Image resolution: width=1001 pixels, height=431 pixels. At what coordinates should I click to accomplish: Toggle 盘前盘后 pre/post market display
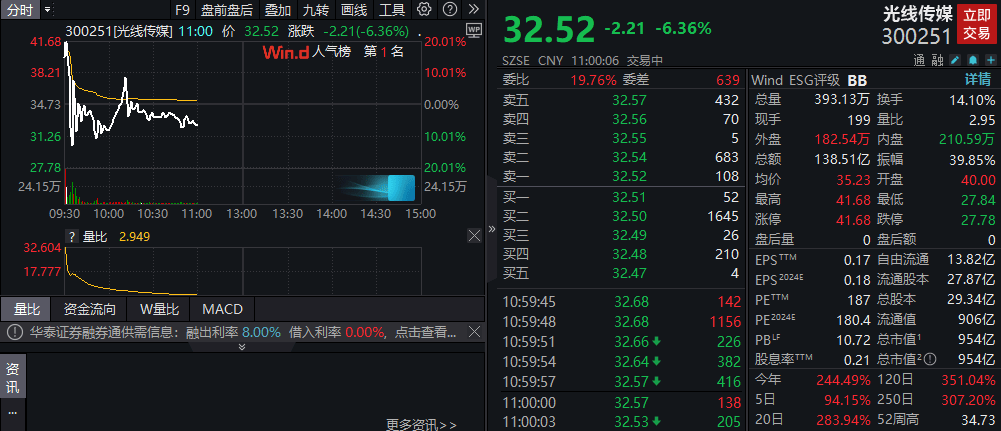click(227, 10)
